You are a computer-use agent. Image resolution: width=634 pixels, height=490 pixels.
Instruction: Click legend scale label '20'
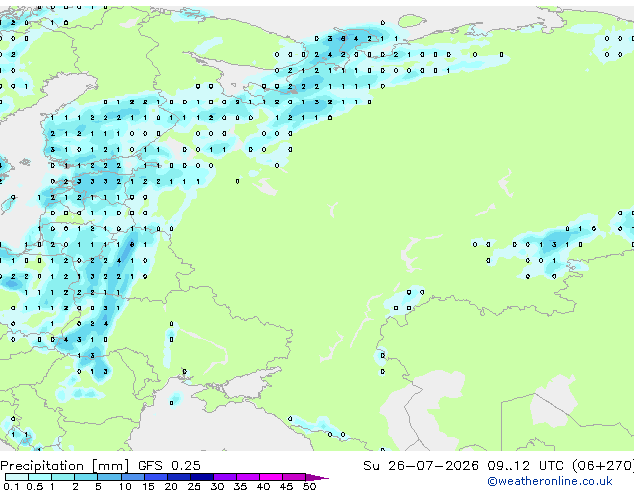tap(171, 486)
